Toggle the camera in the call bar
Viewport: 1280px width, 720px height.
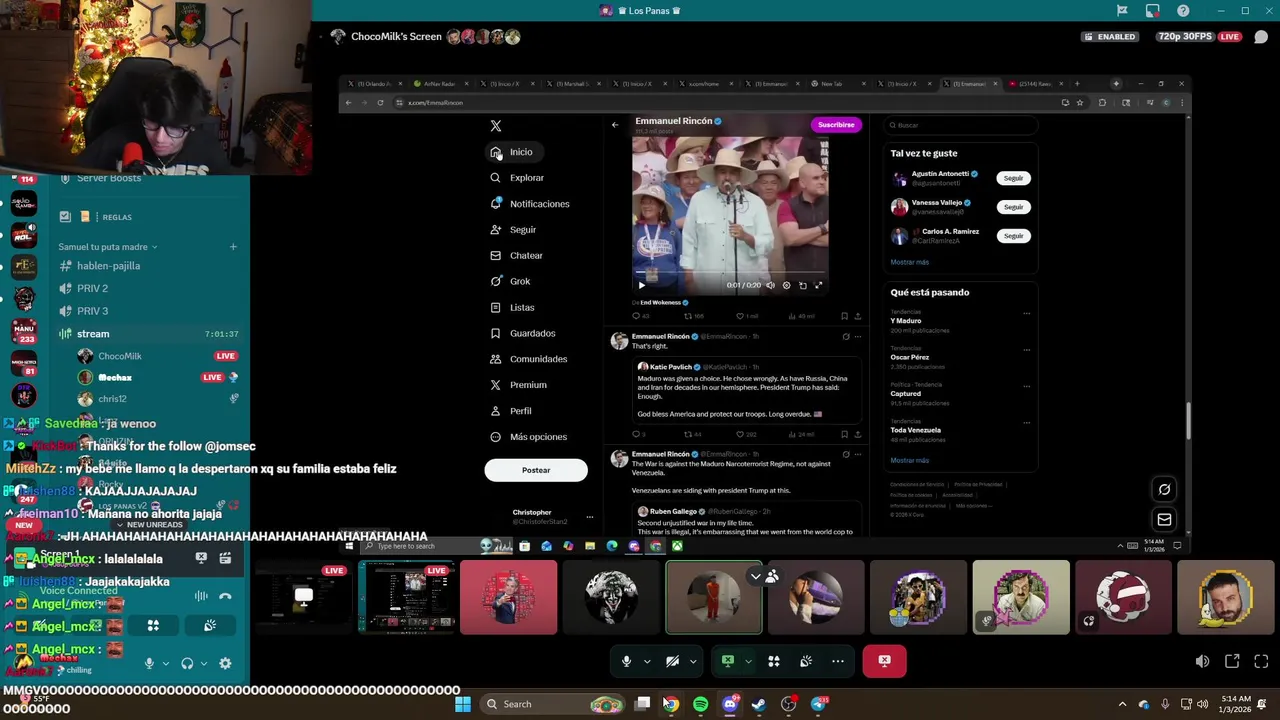click(672, 661)
